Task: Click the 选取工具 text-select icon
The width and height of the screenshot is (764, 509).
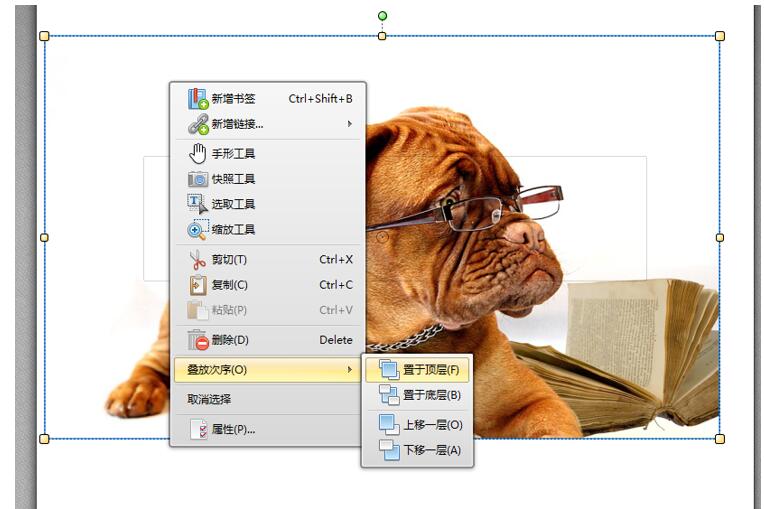Action: [x=197, y=204]
